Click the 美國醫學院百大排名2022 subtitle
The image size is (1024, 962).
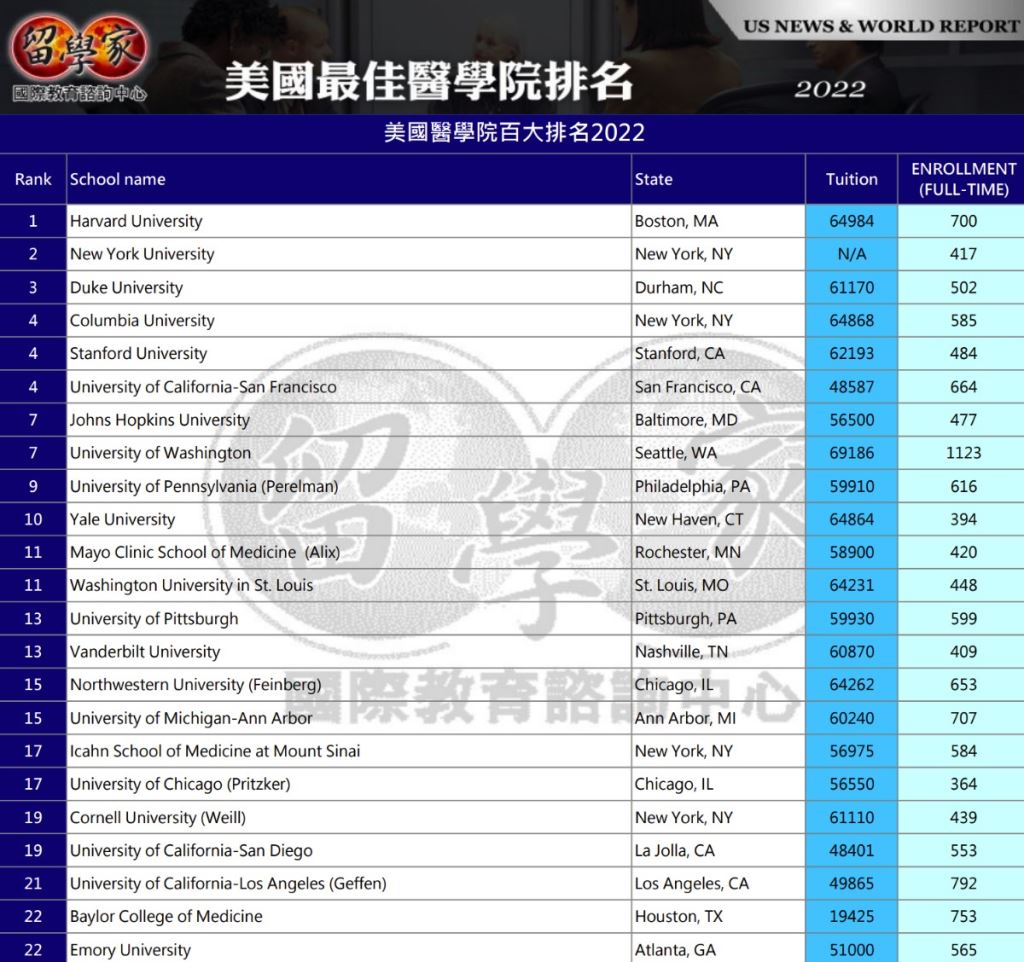pyautogui.click(x=514, y=133)
